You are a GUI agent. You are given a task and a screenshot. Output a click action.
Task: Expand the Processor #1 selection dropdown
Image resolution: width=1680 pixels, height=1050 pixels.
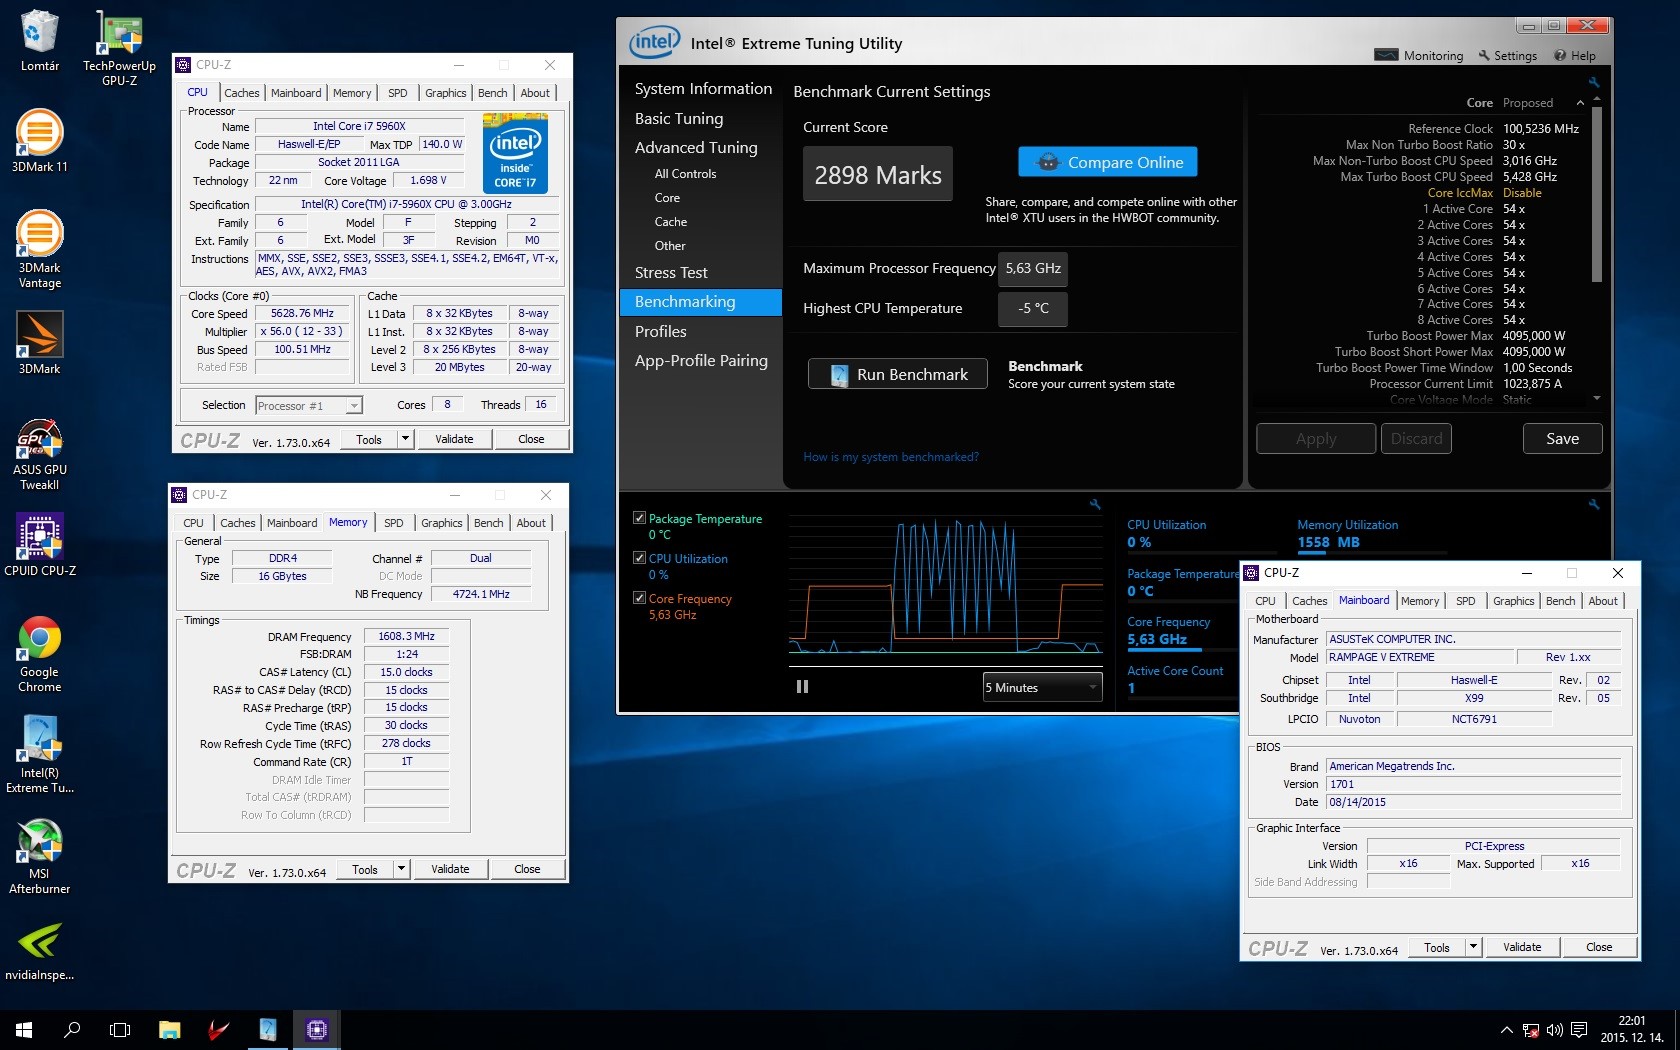tap(353, 406)
